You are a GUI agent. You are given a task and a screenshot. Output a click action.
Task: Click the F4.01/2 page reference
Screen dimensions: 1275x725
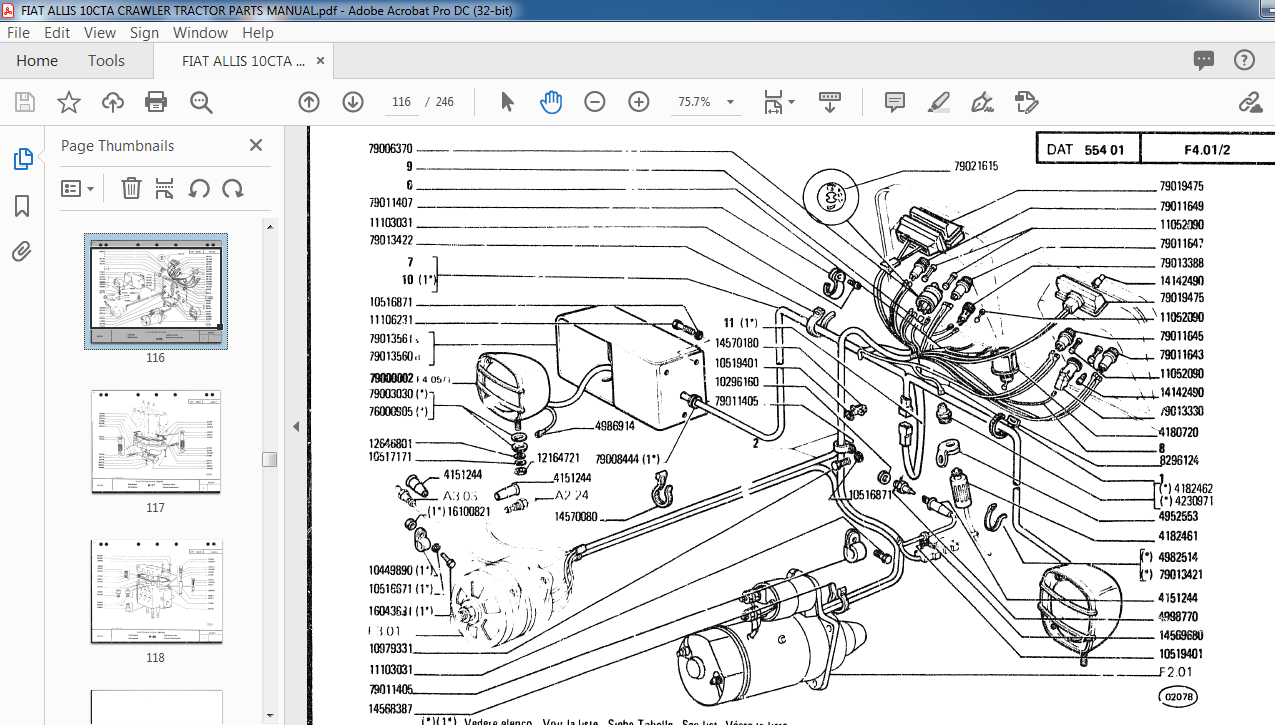(1207, 150)
